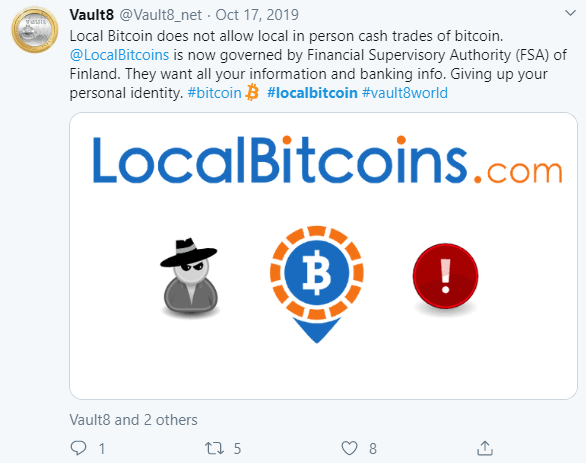Click the orange Bitcoin emoji symbol
This screenshot has height=463, width=586.
(252, 92)
